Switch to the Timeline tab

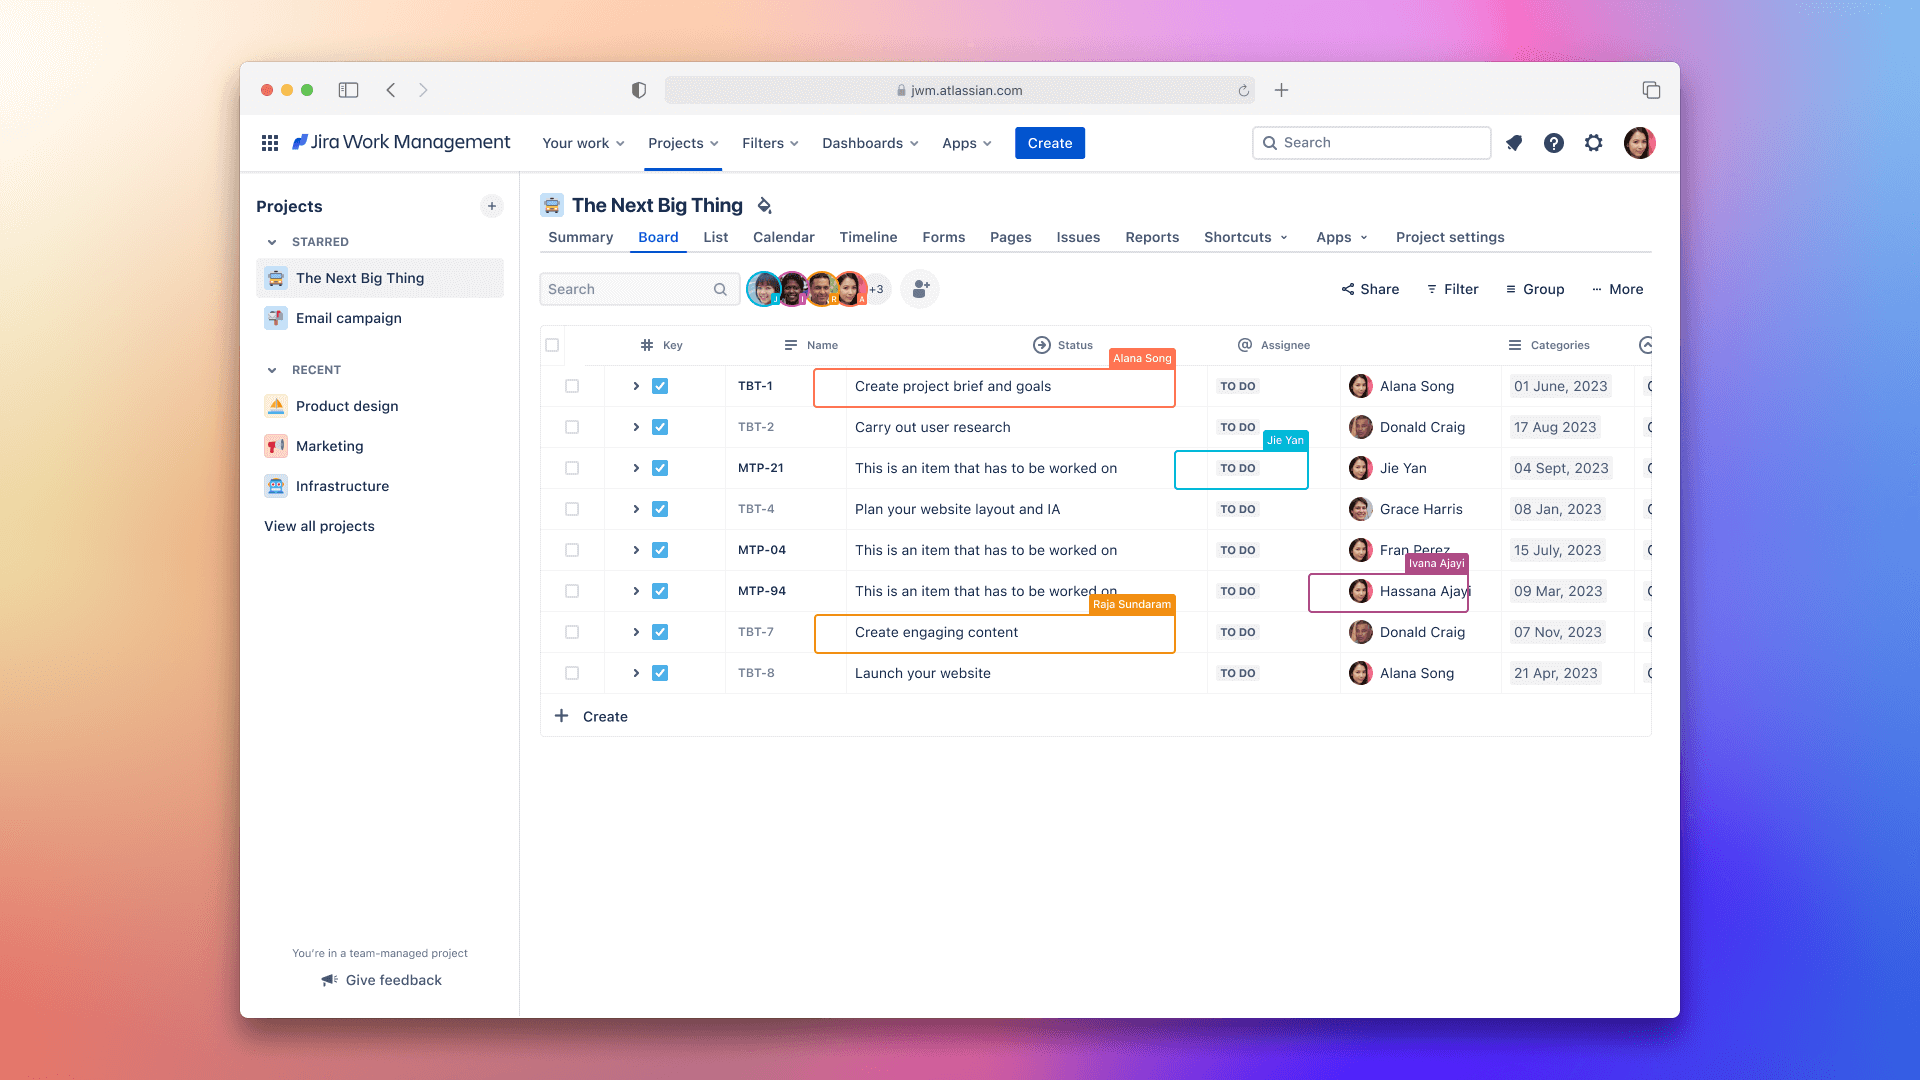click(867, 237)
